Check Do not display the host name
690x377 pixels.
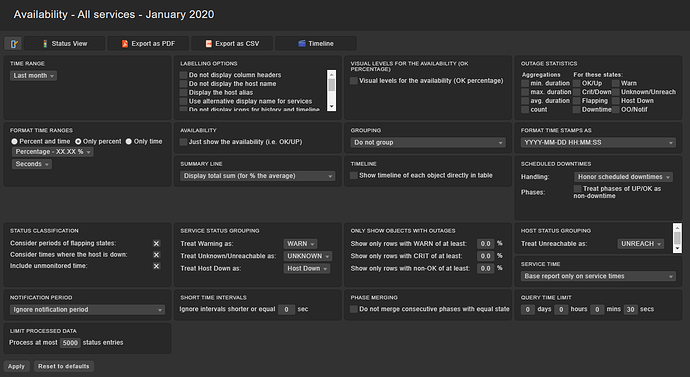pos(184,84)
